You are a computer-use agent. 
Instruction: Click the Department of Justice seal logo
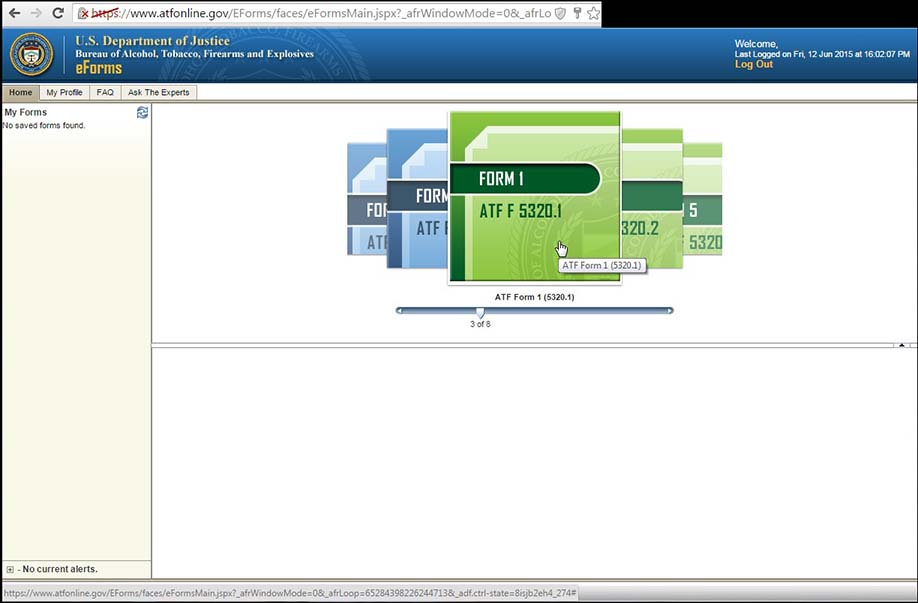point(32,54)
